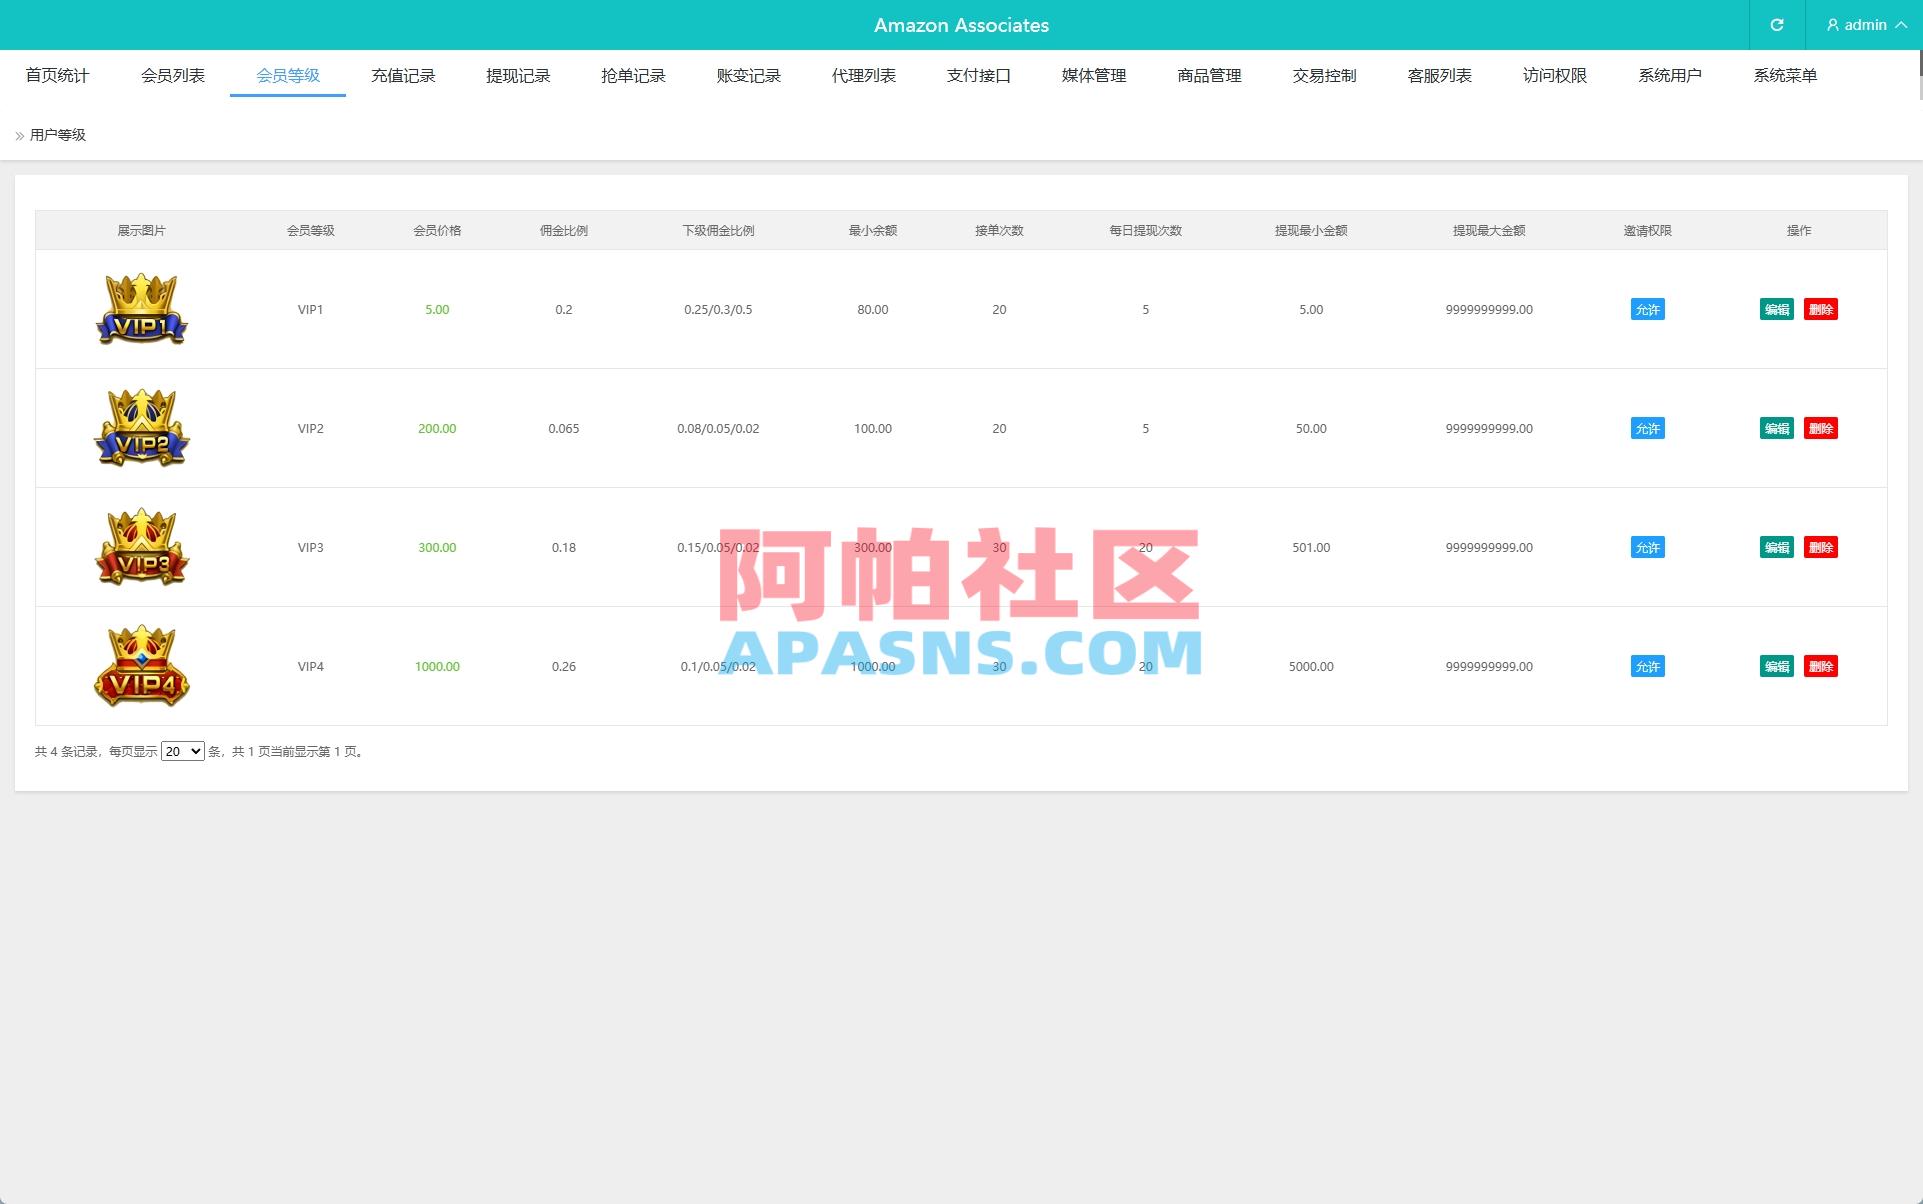Expand the 客服列表 customer service list

pyautogui.click(x=1438, y=75)
